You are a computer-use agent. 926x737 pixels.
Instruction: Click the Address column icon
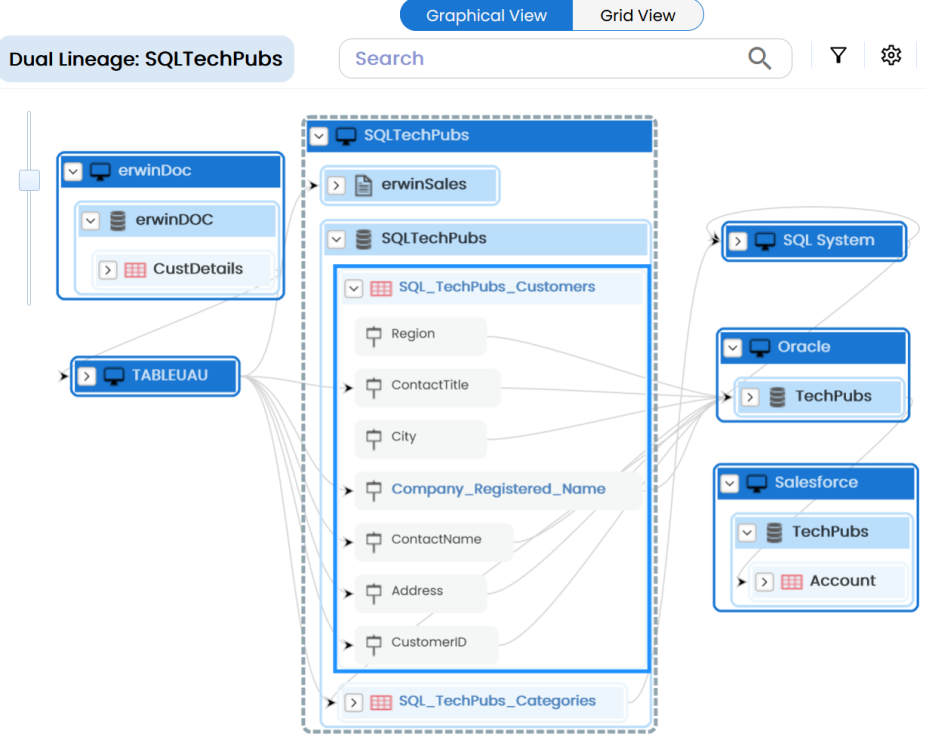(x=373, y=593)
